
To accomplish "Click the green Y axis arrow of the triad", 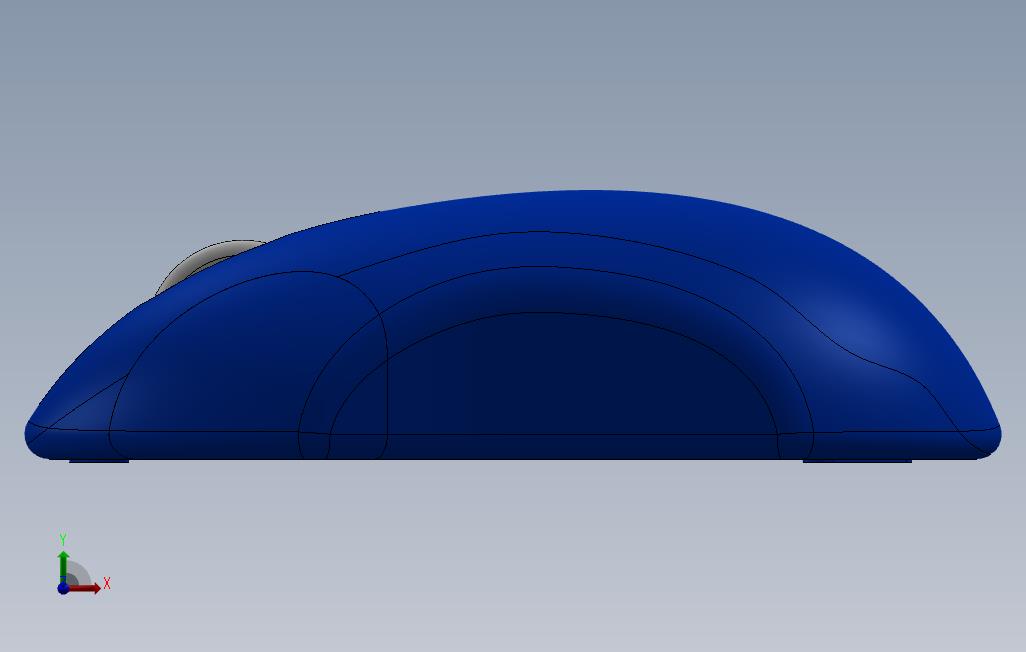I will pos(63,566).
